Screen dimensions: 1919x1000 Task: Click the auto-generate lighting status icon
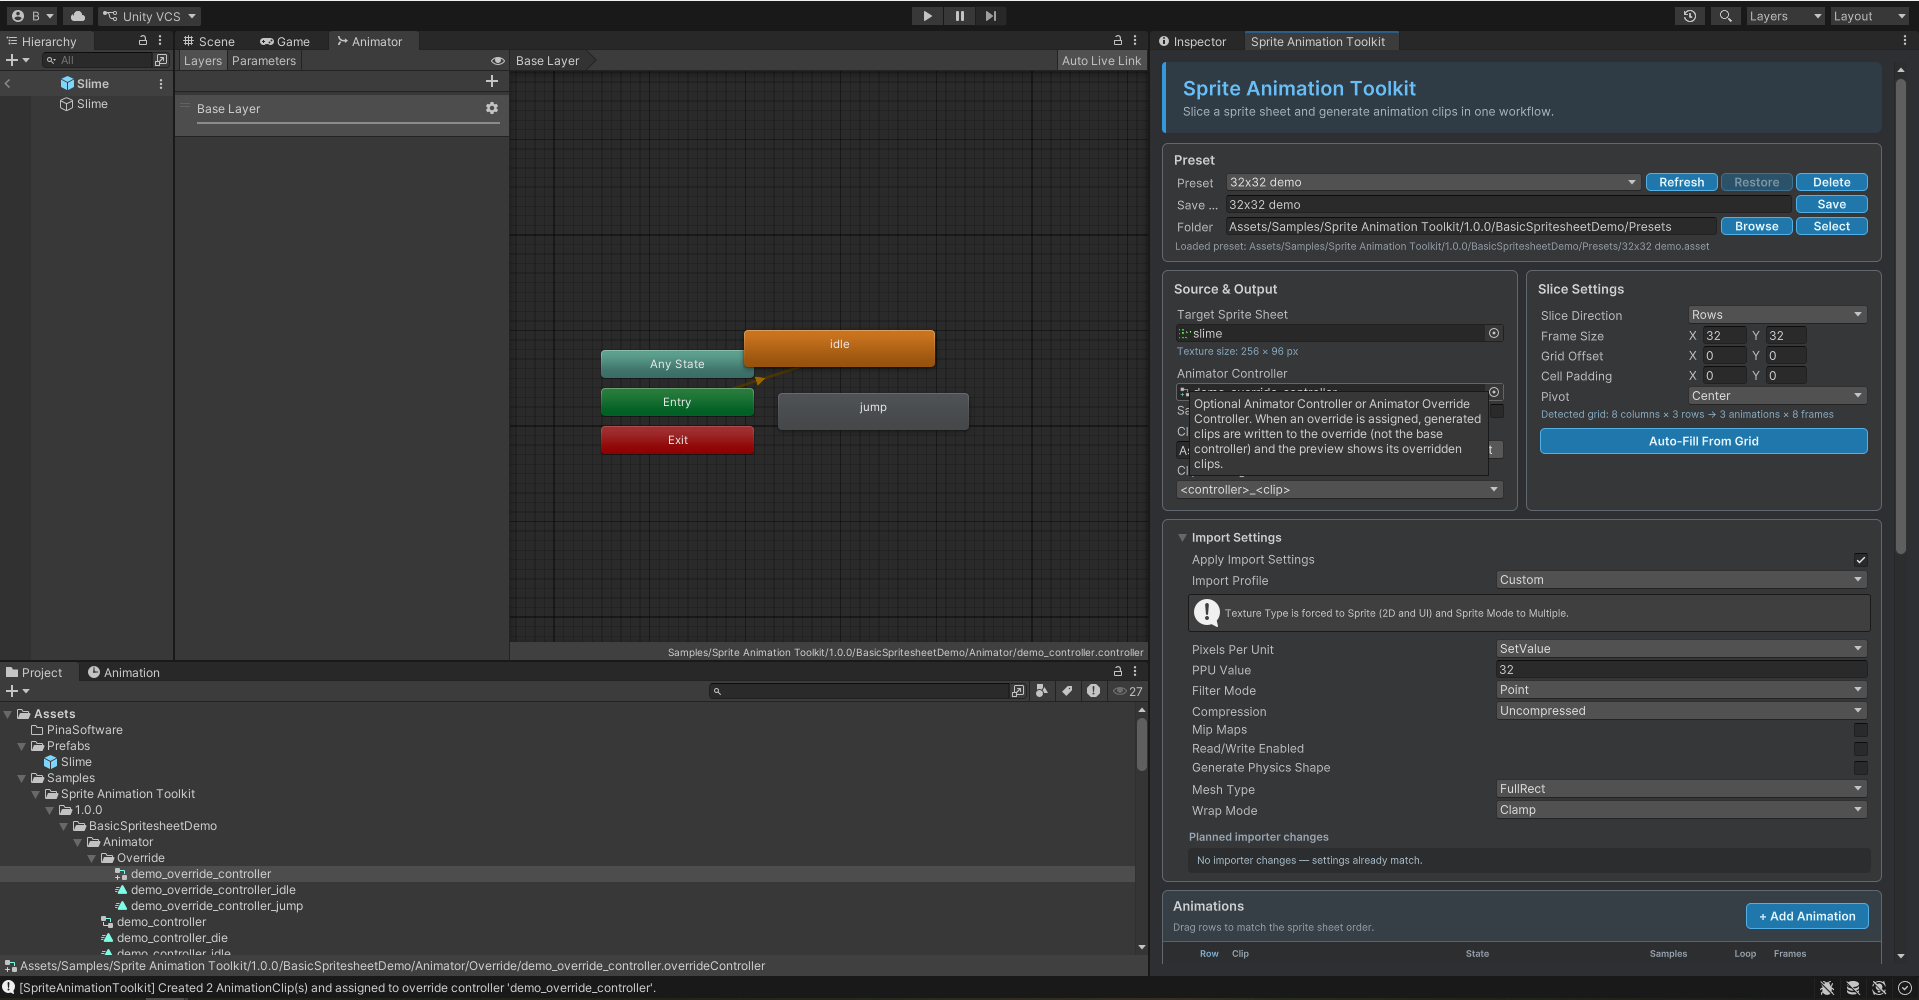[1879, 988]
